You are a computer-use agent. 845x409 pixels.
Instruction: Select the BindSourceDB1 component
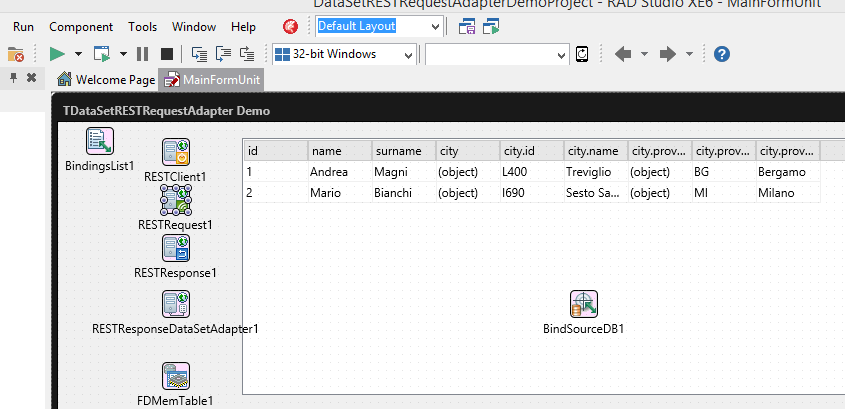[x=584, y=304]
